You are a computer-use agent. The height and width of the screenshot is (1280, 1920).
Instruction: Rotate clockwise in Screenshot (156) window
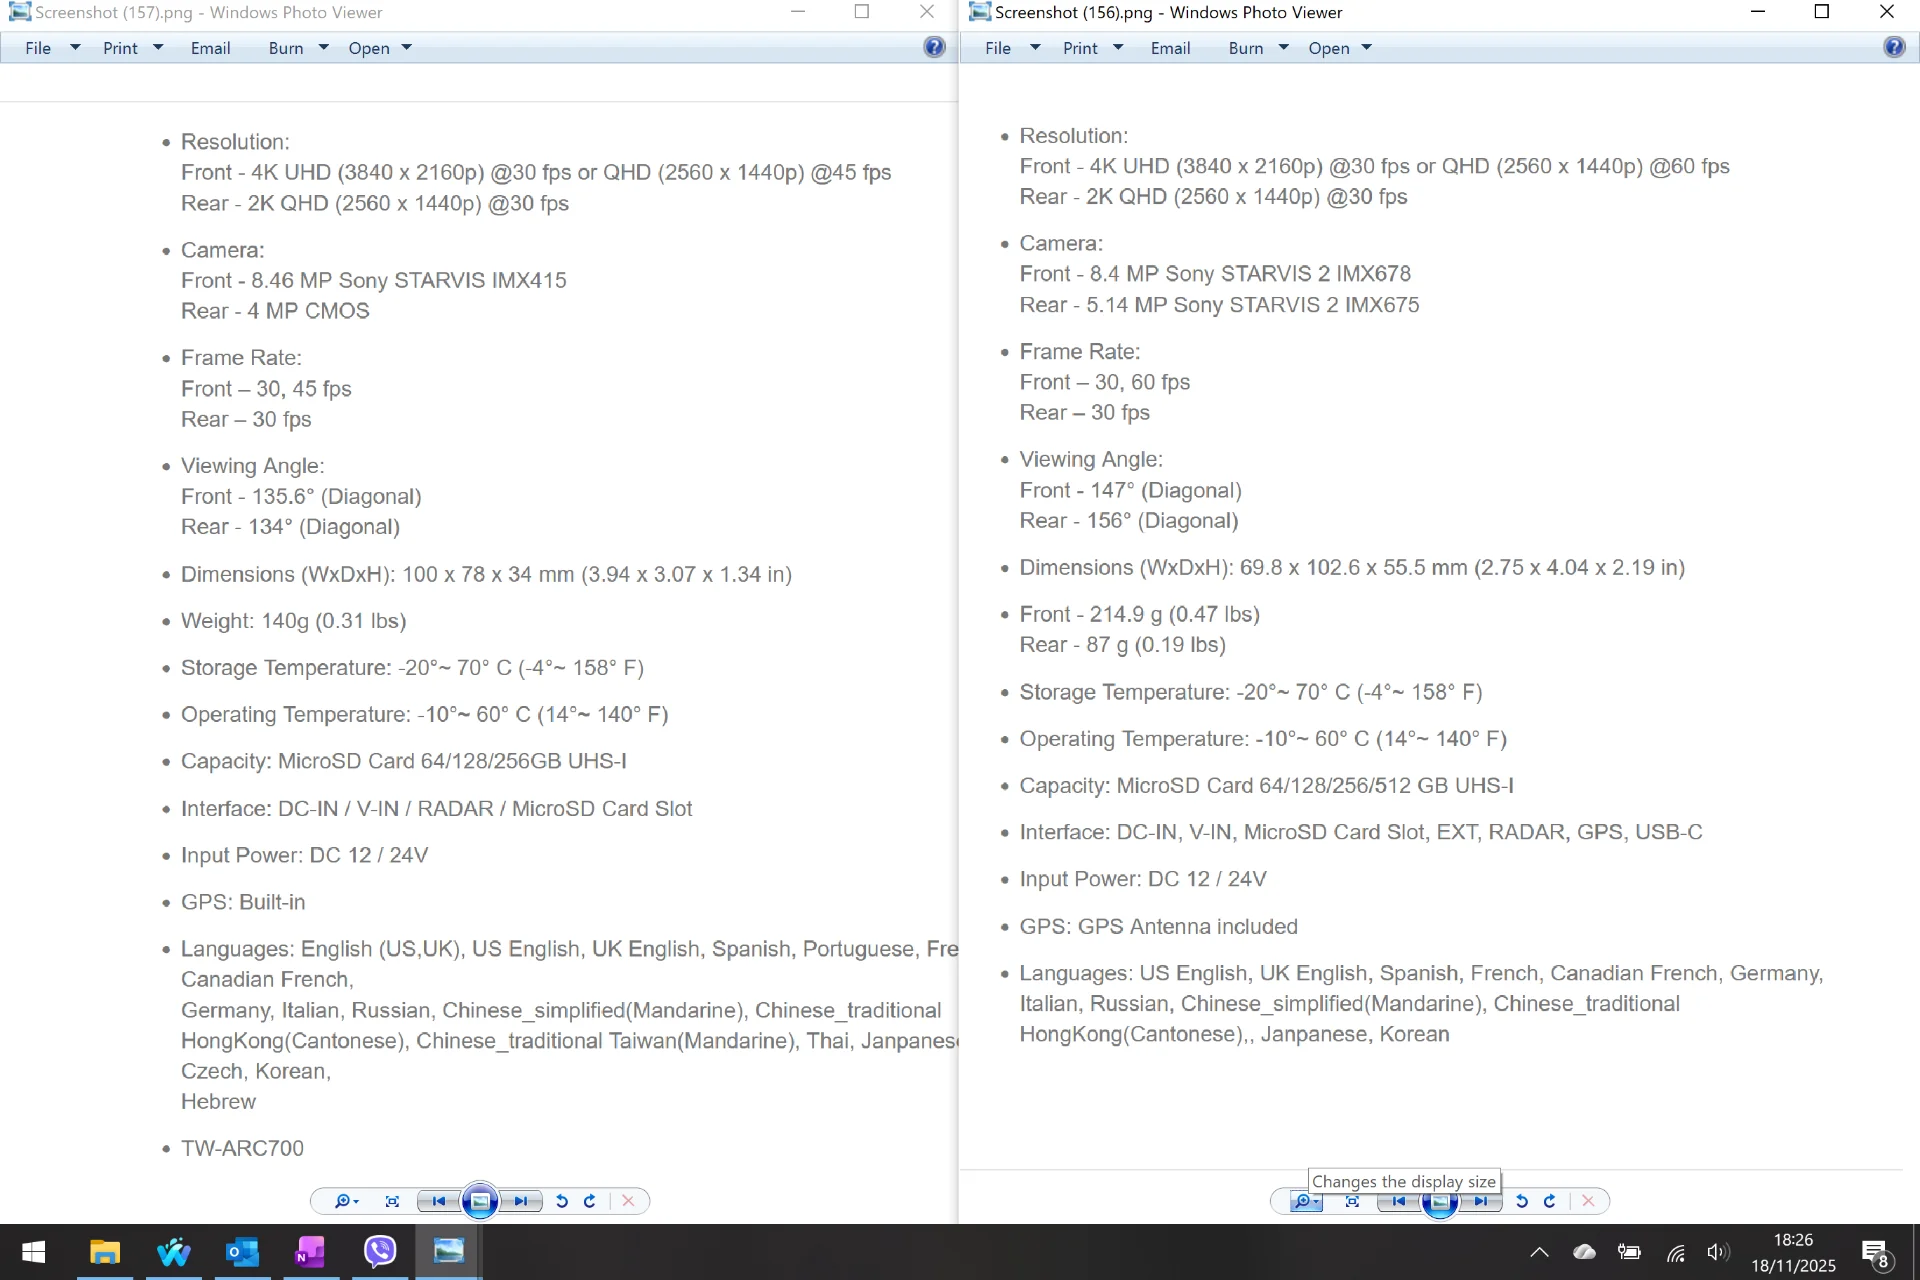(1550, 1201)
